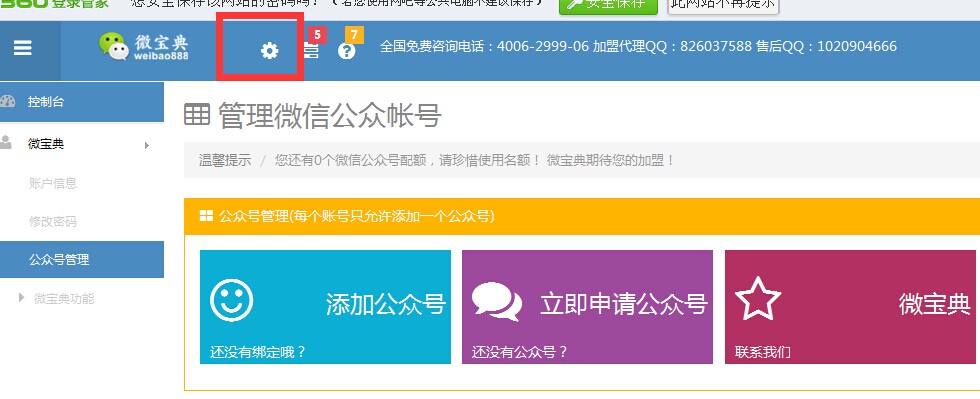Click the 微宝典 weibao888 logo
Image resolution: width=980 pixels, height=399 pixels.
(143, 47)
